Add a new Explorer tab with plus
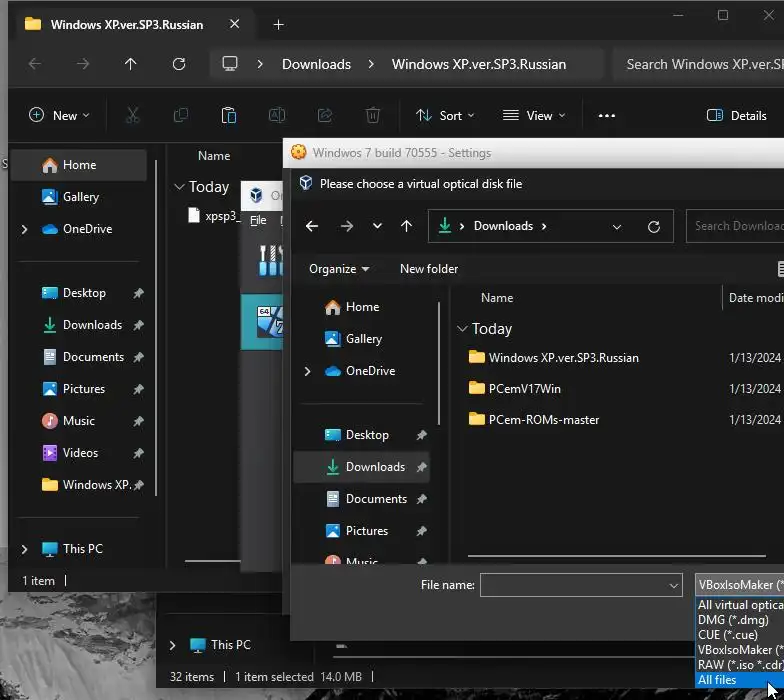 tap(278, 24)
